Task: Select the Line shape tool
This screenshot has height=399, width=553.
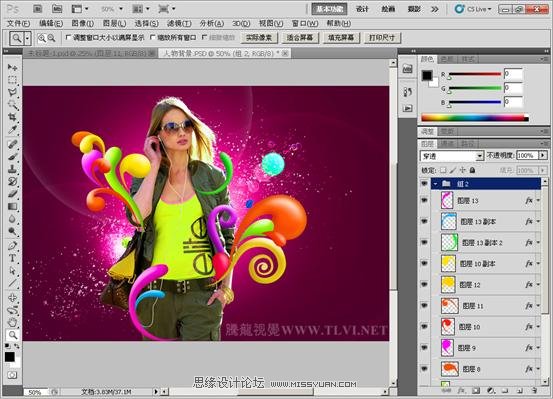Action: tap(12, 283)
